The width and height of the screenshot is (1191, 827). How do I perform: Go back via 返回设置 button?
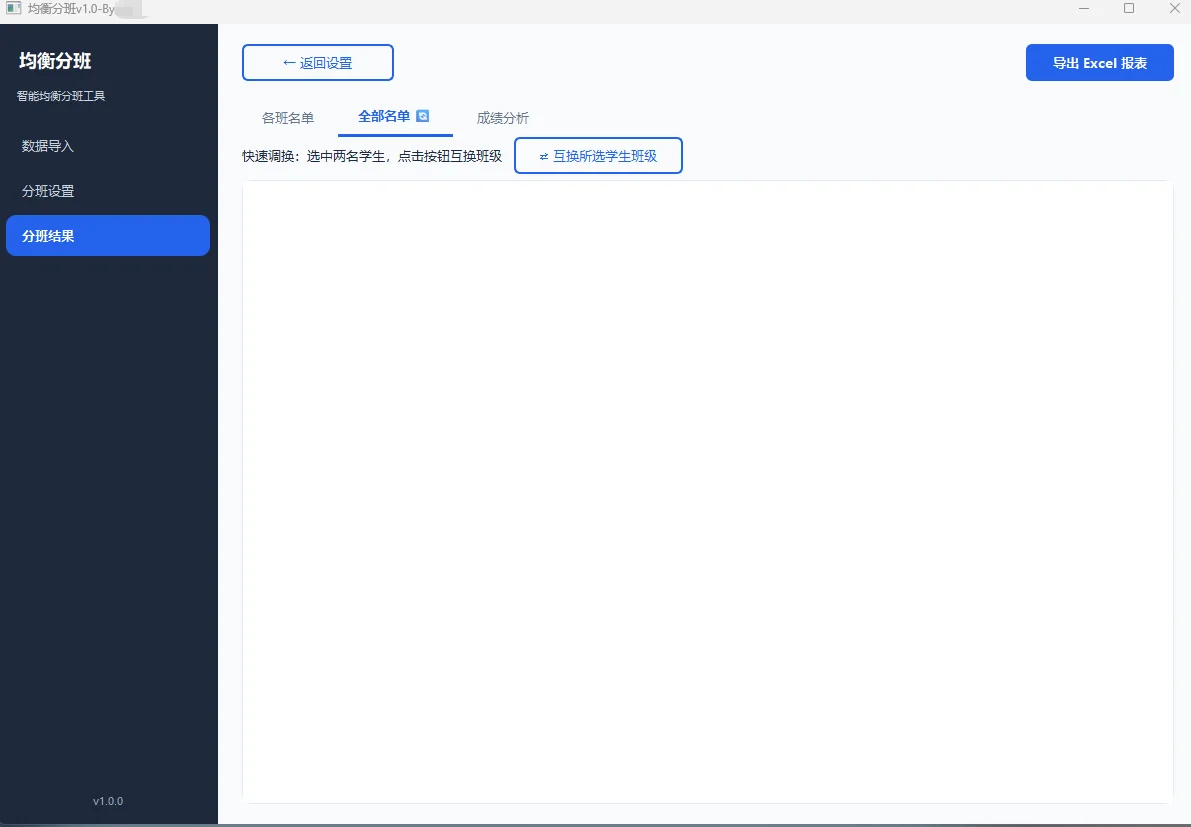tap(317, 62)
